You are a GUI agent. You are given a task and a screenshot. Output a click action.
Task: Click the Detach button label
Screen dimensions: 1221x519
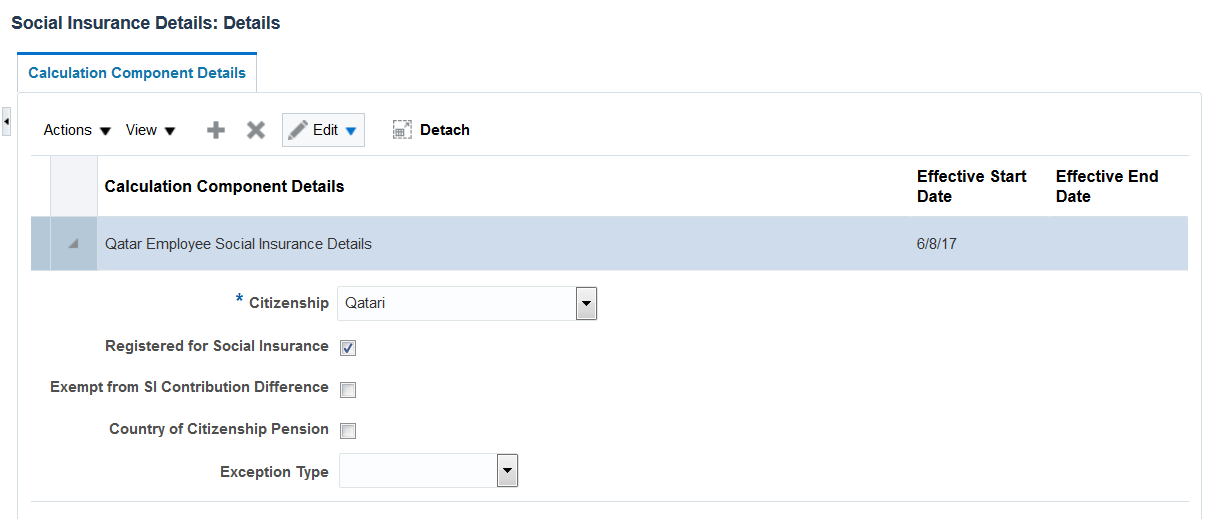click(x=445, y=130)
